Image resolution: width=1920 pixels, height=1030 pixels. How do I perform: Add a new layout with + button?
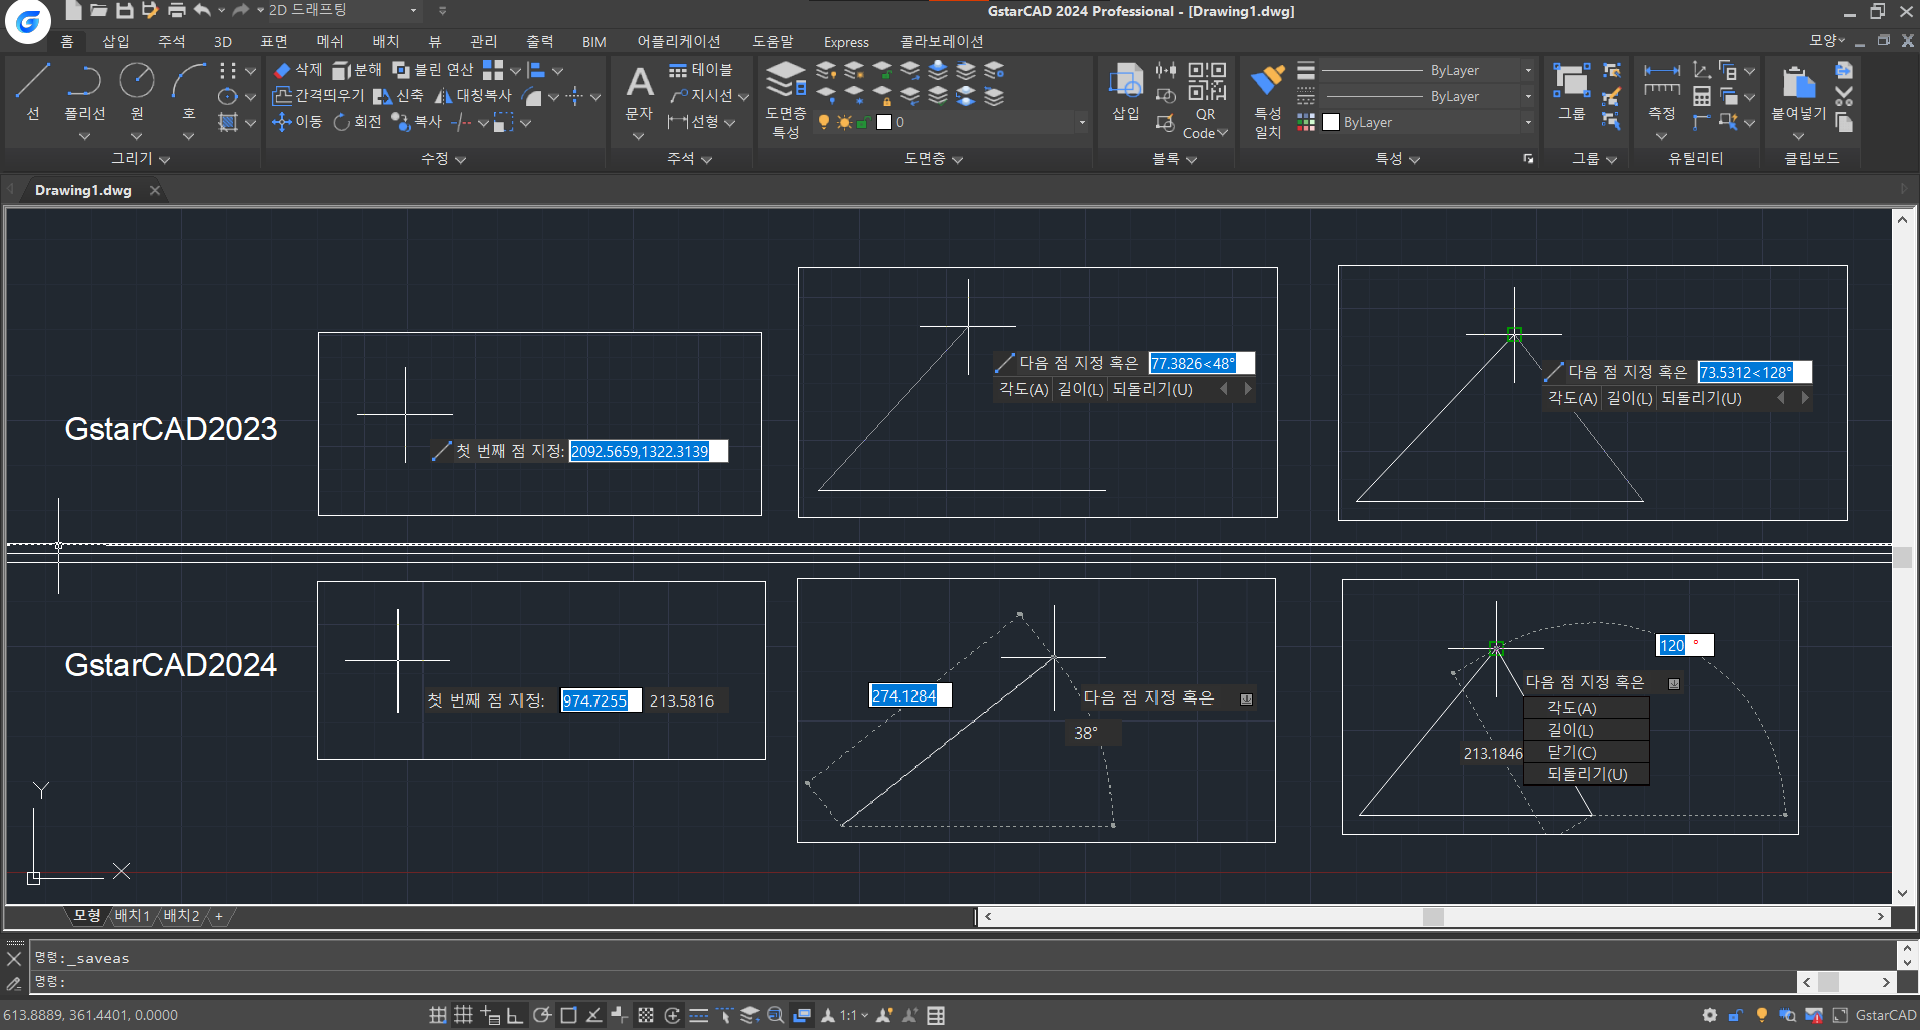tap(219, 916)
